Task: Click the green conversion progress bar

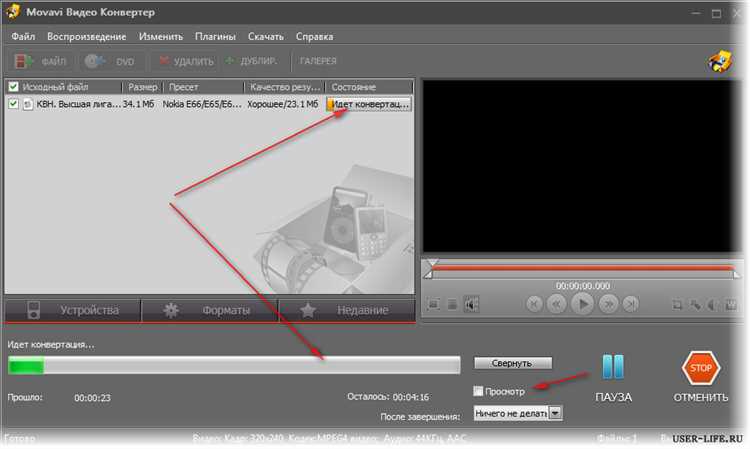Action: [x=234, y=365]
